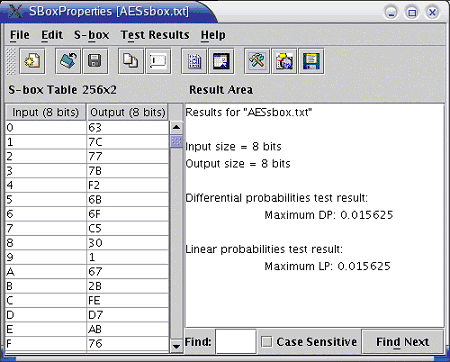Select output cell with value 76

(x=128, y=344)
